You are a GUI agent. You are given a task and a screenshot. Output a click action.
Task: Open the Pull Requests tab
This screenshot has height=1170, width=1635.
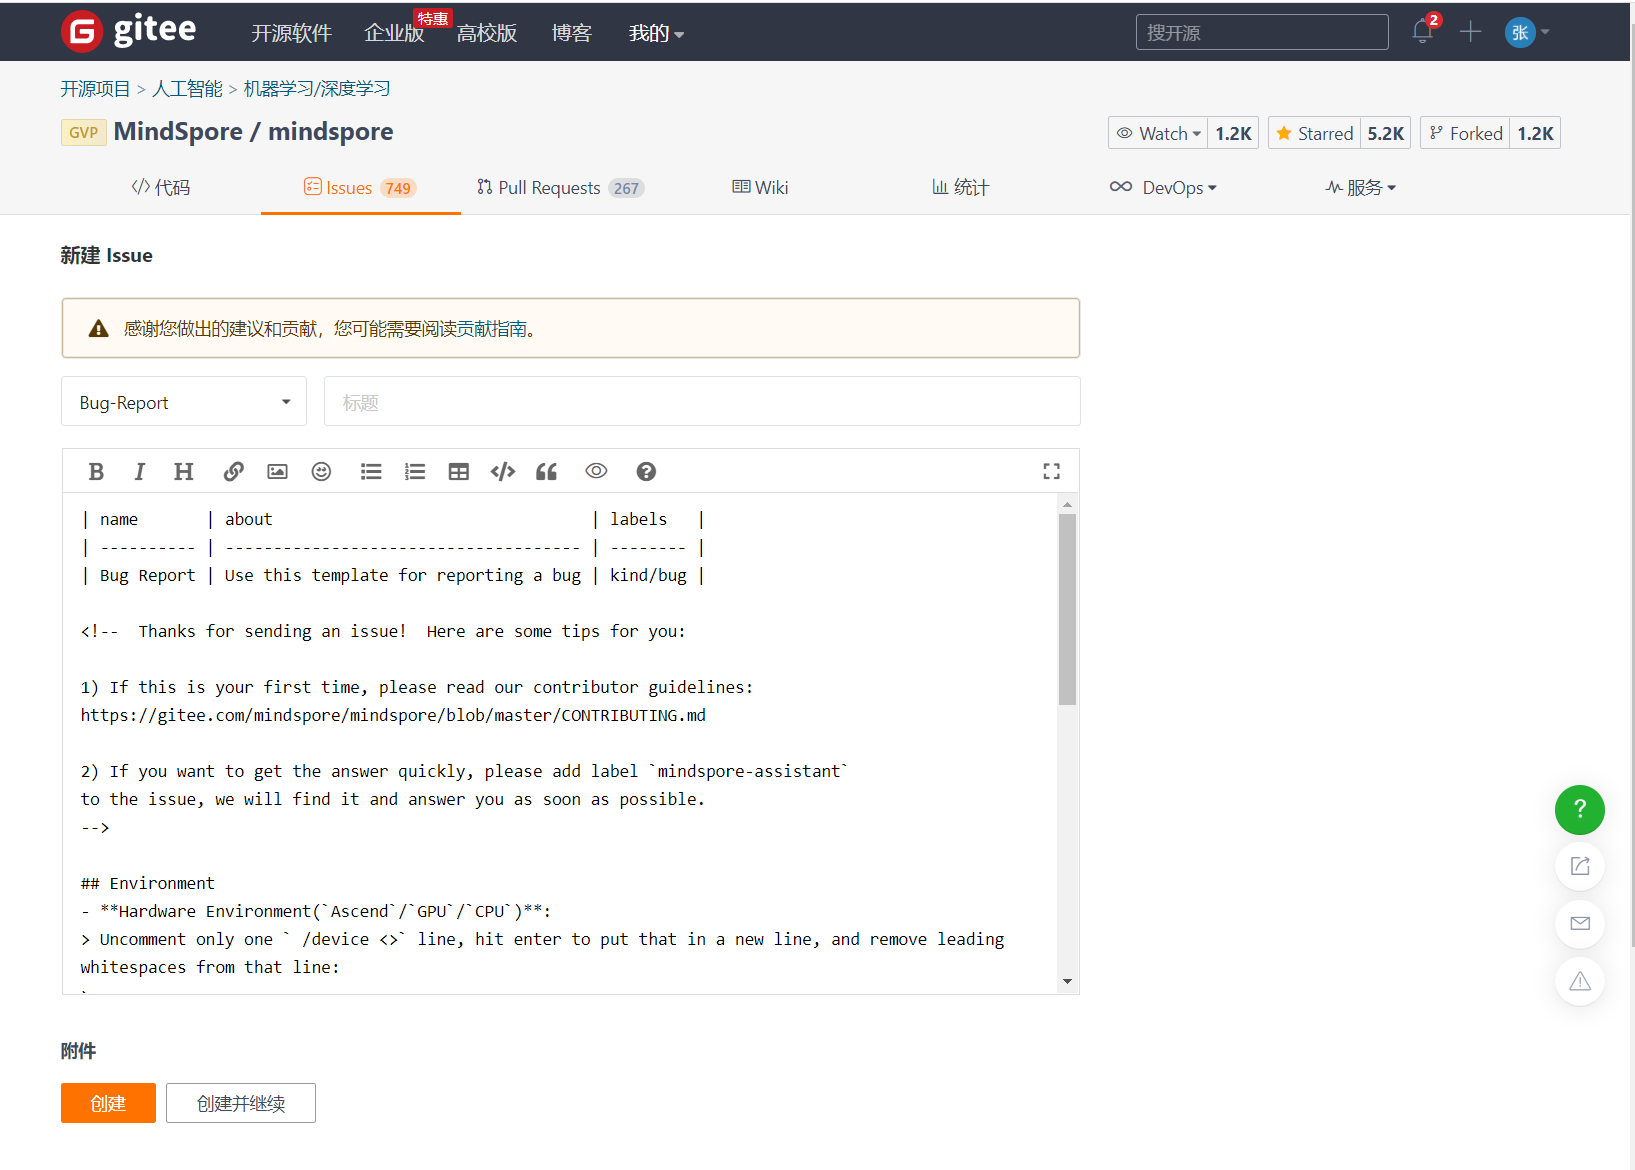coord(561,187)
